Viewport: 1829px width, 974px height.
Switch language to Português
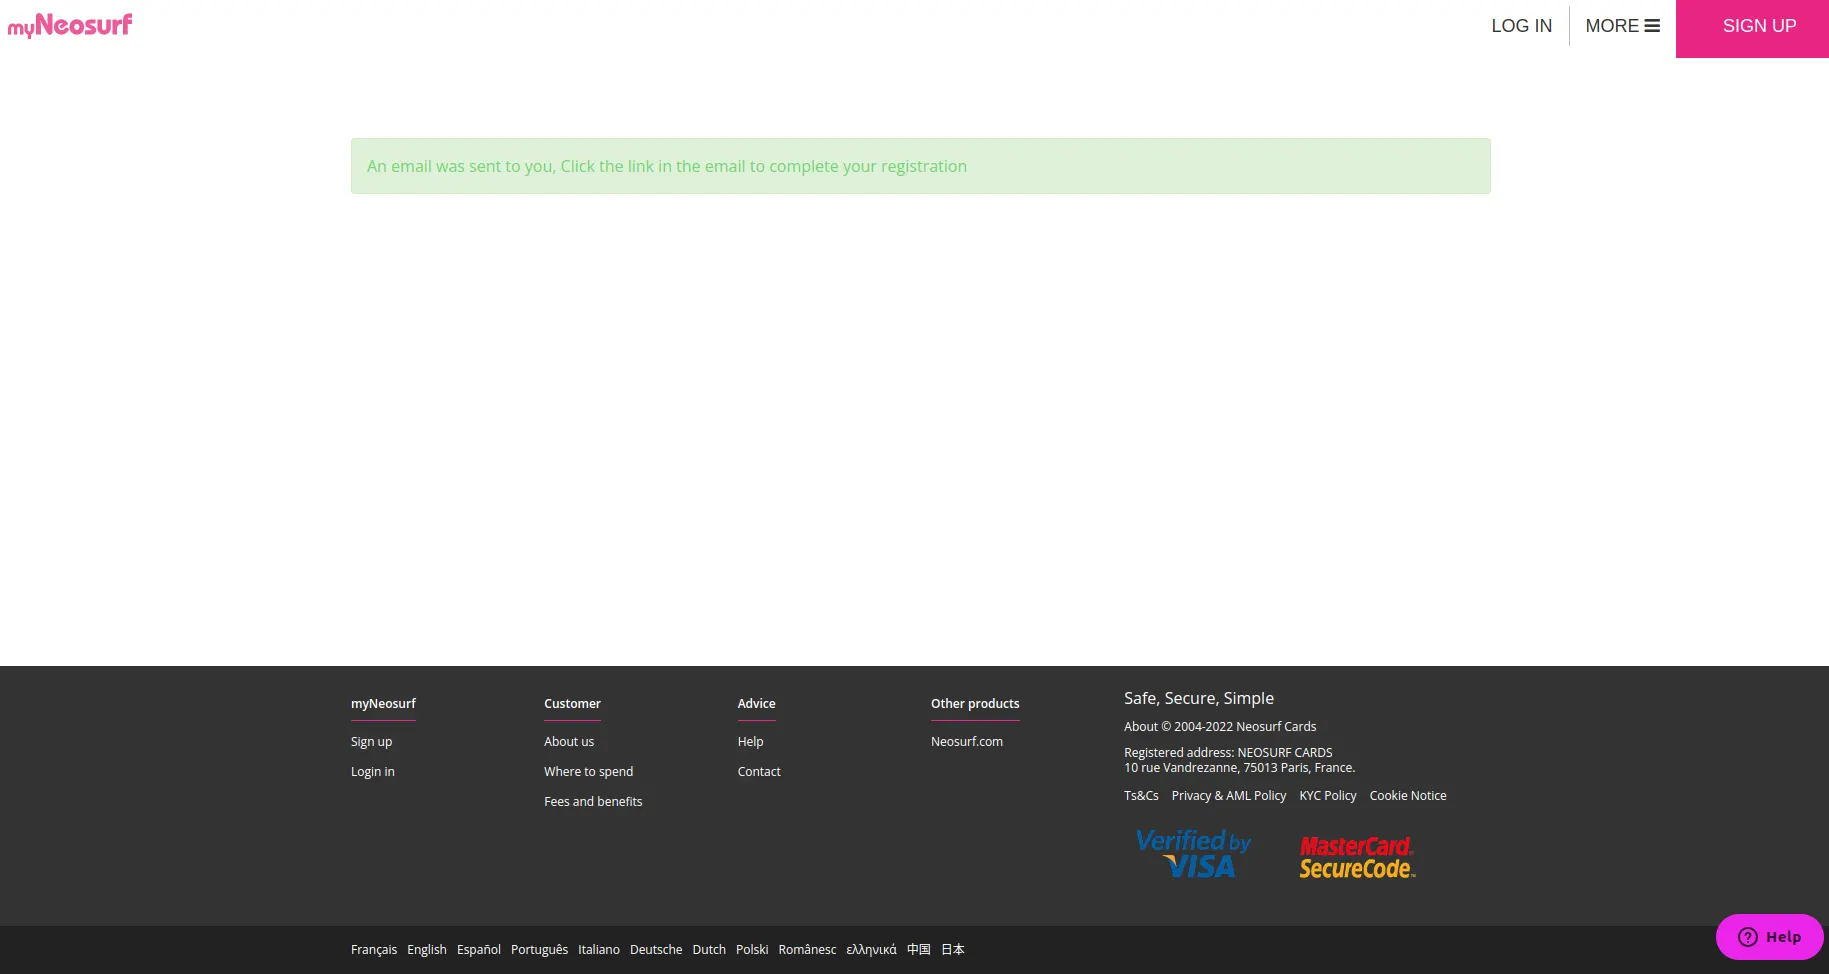tap(539, 950)
